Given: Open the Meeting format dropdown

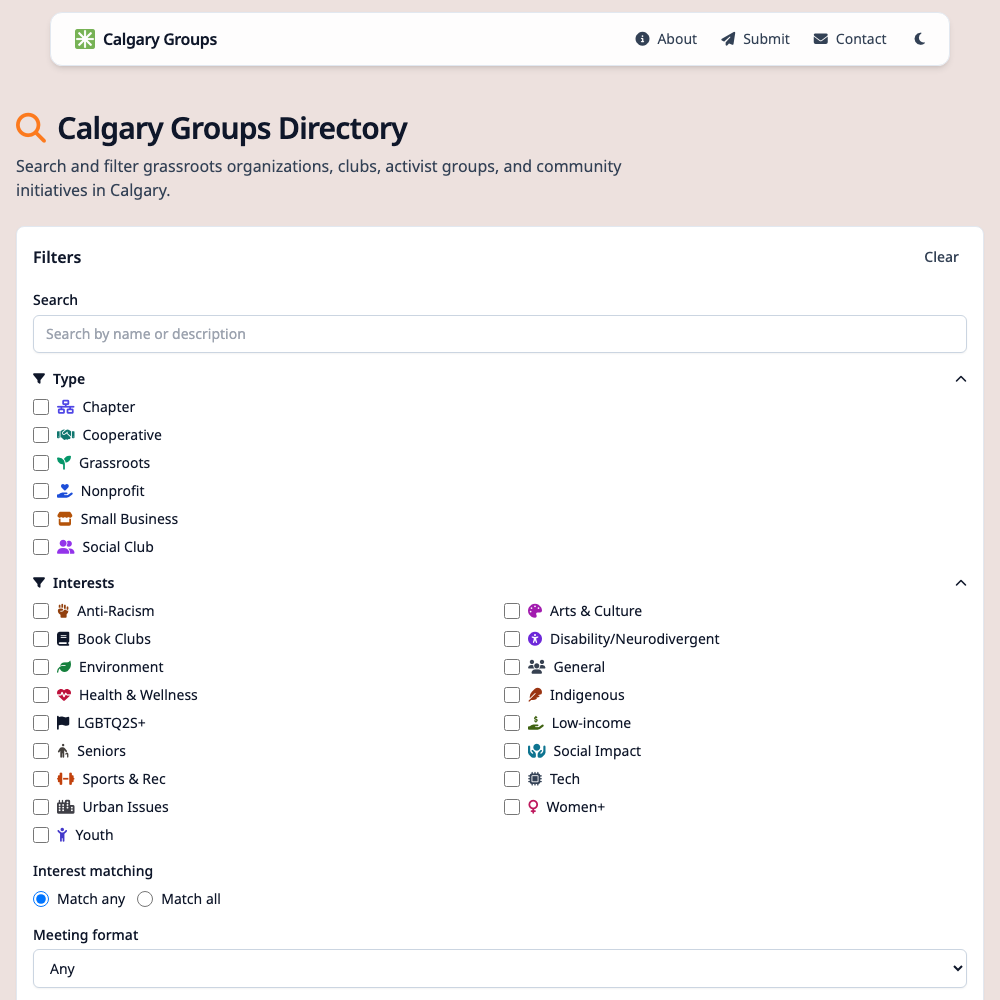Looking at the screenshot, I should tap(500, 968).
